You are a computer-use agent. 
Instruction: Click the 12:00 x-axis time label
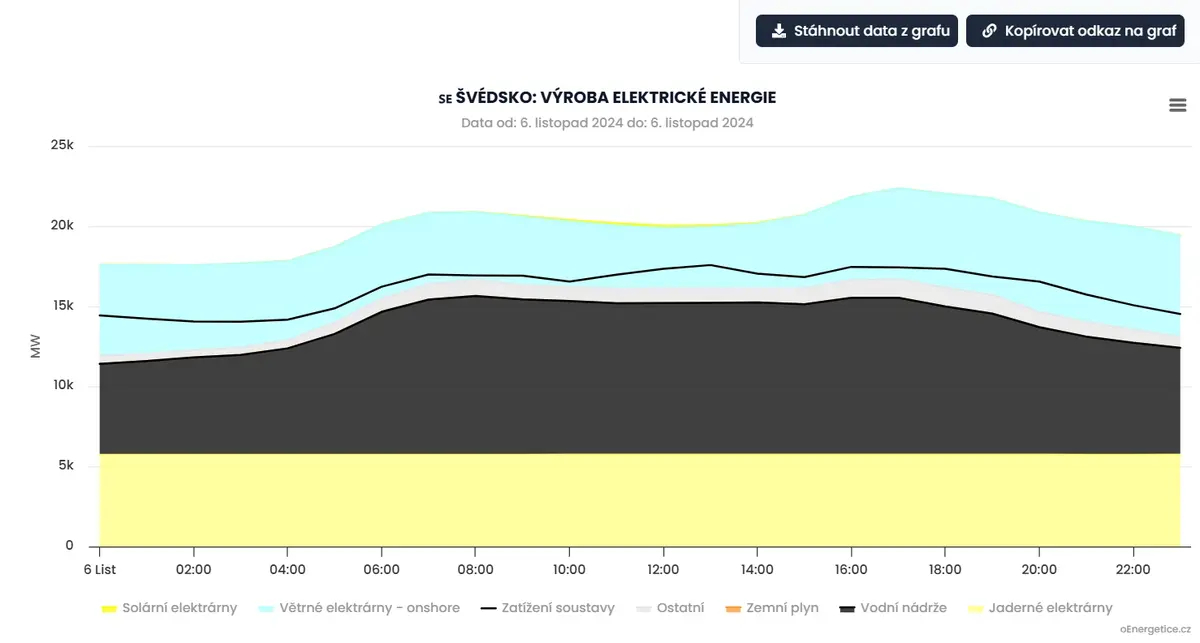click(x=663, y=569)
